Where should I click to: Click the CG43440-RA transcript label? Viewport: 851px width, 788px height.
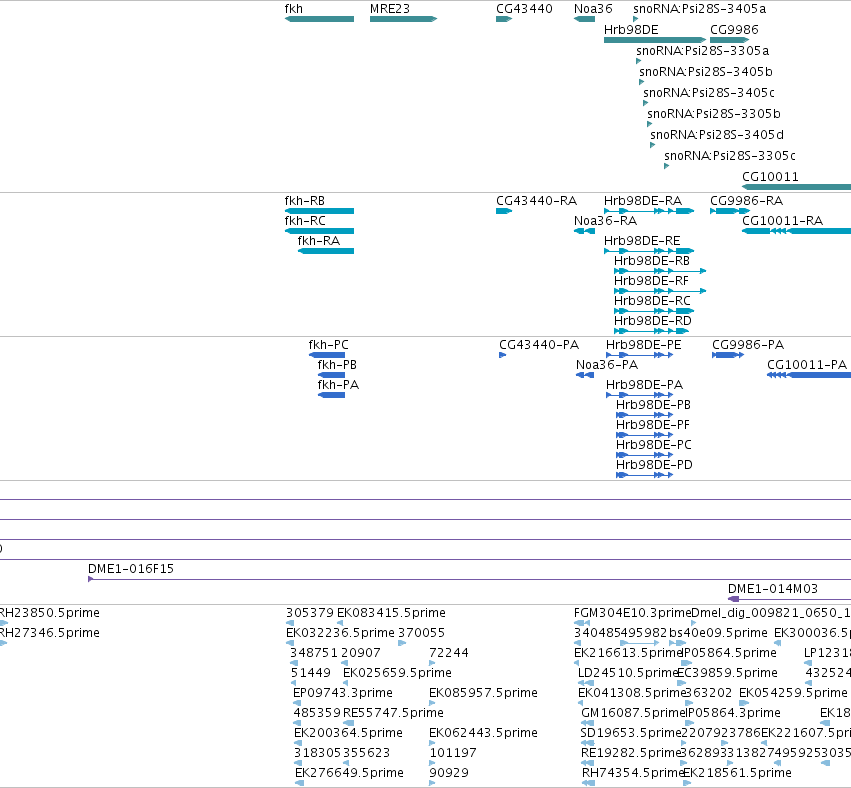pos(536,201)
